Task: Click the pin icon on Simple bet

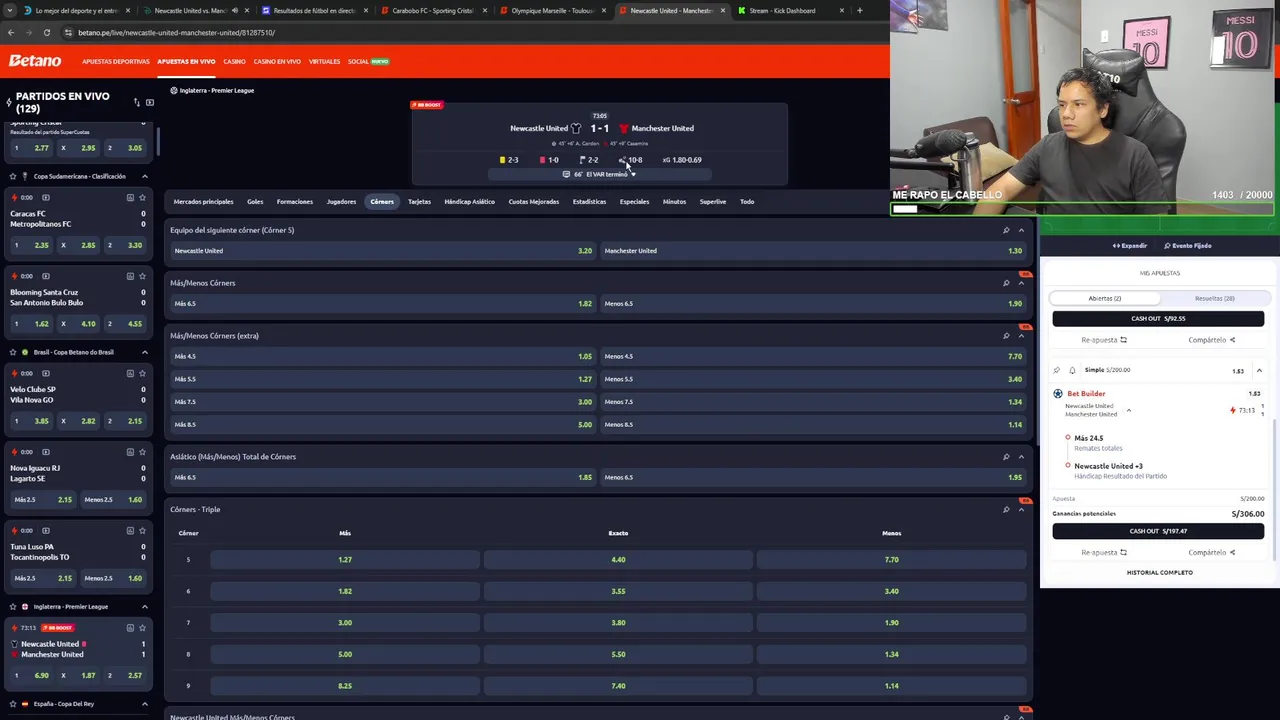Action: 1057,370
